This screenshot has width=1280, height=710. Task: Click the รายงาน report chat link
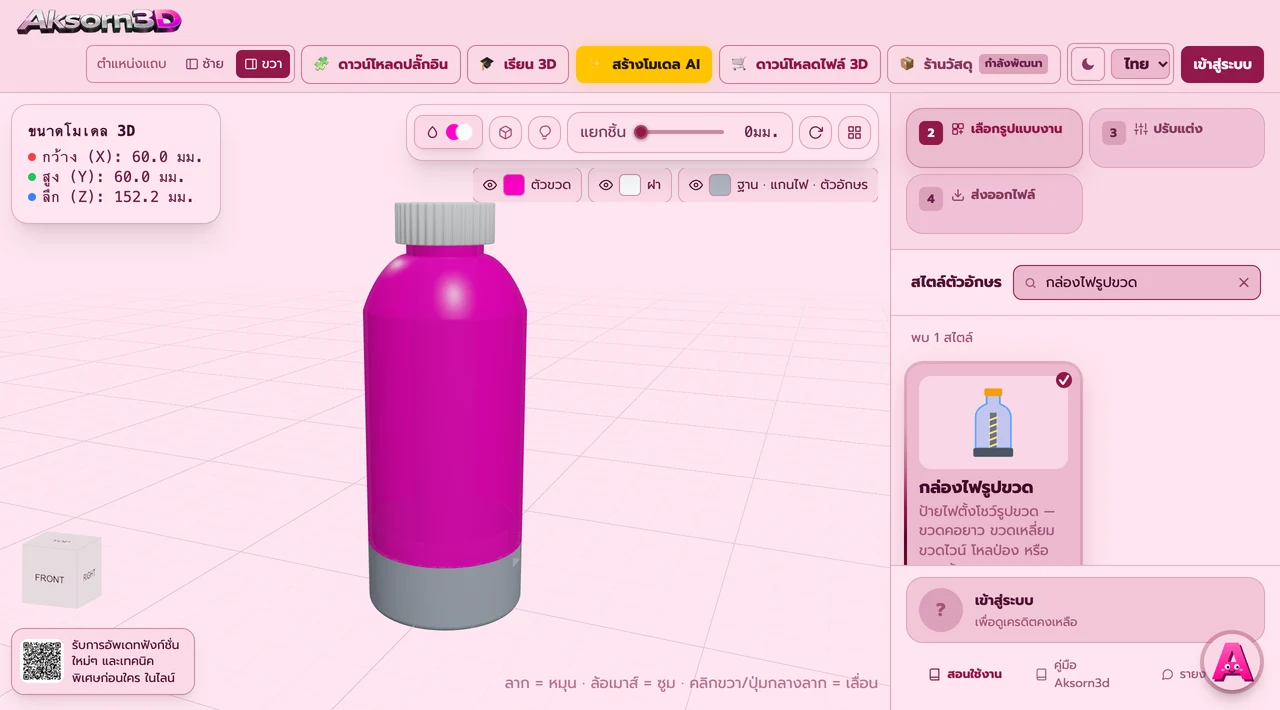pyautogui.click(x=1183, y=674)
